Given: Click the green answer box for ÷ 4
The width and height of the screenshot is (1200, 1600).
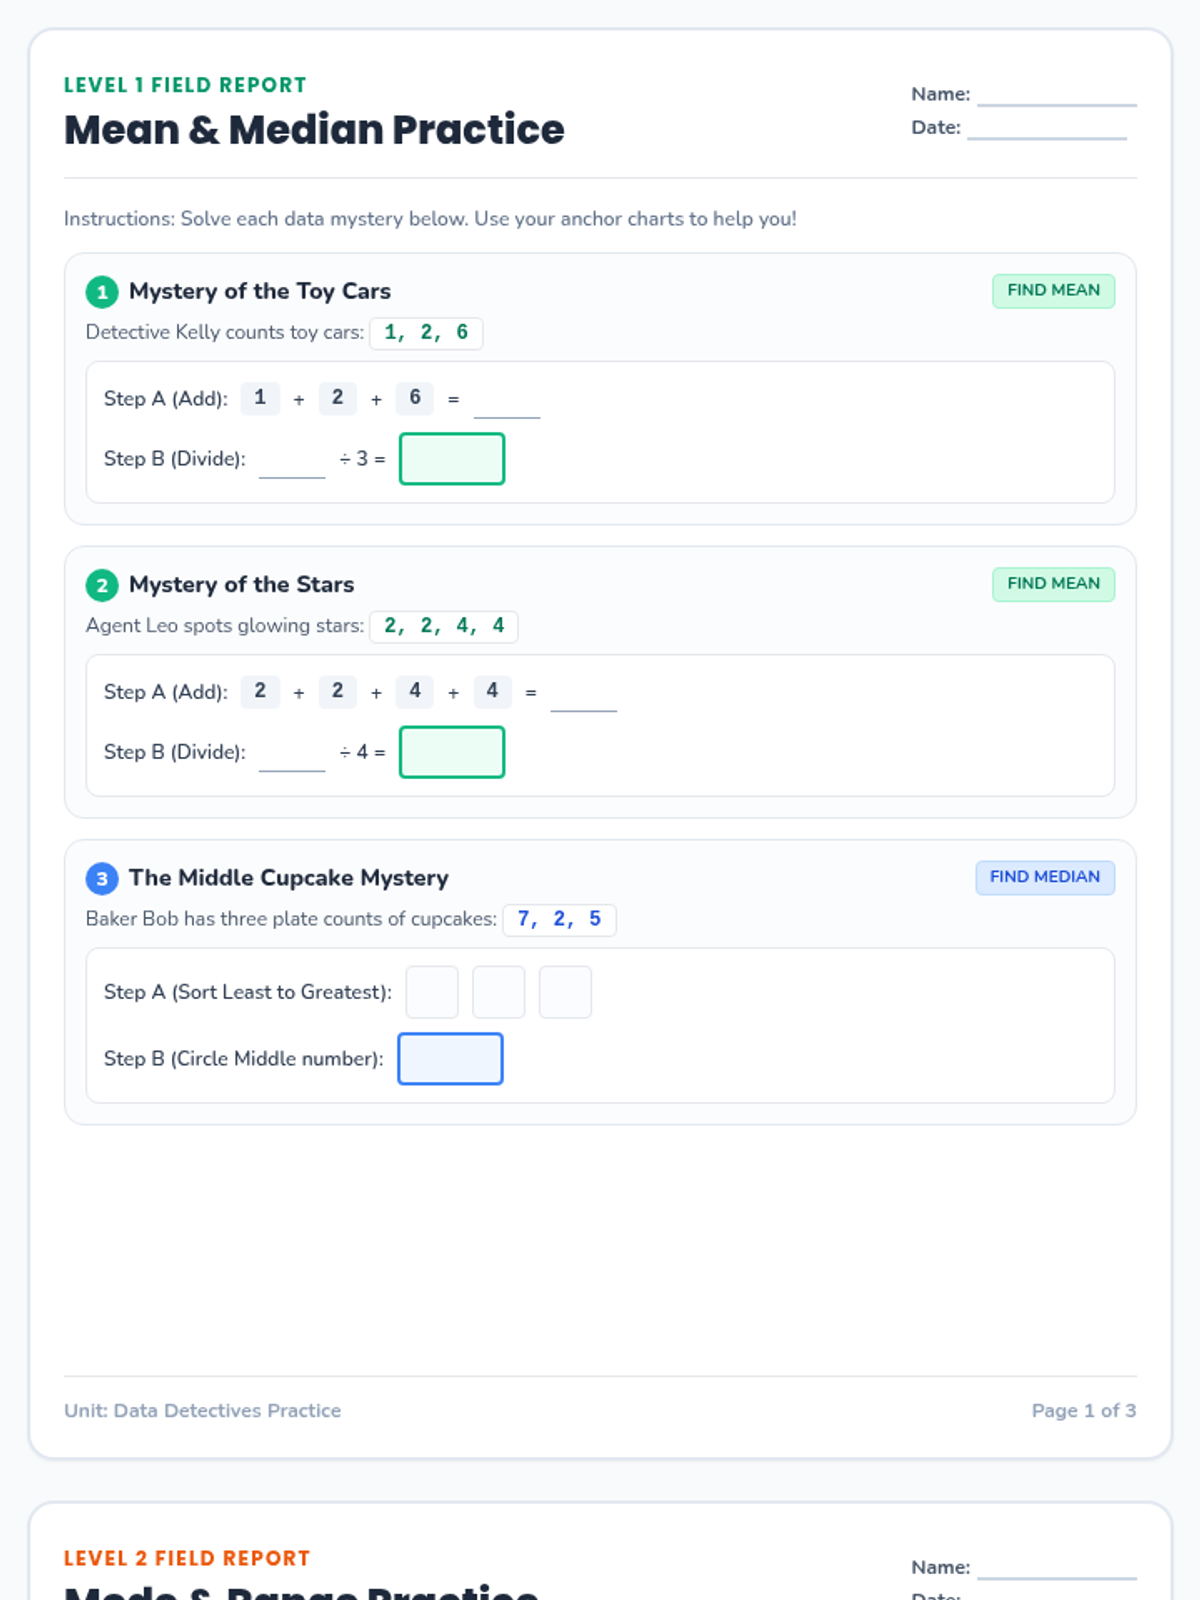Looking at the screenshot, I should [x=452, y=752].
